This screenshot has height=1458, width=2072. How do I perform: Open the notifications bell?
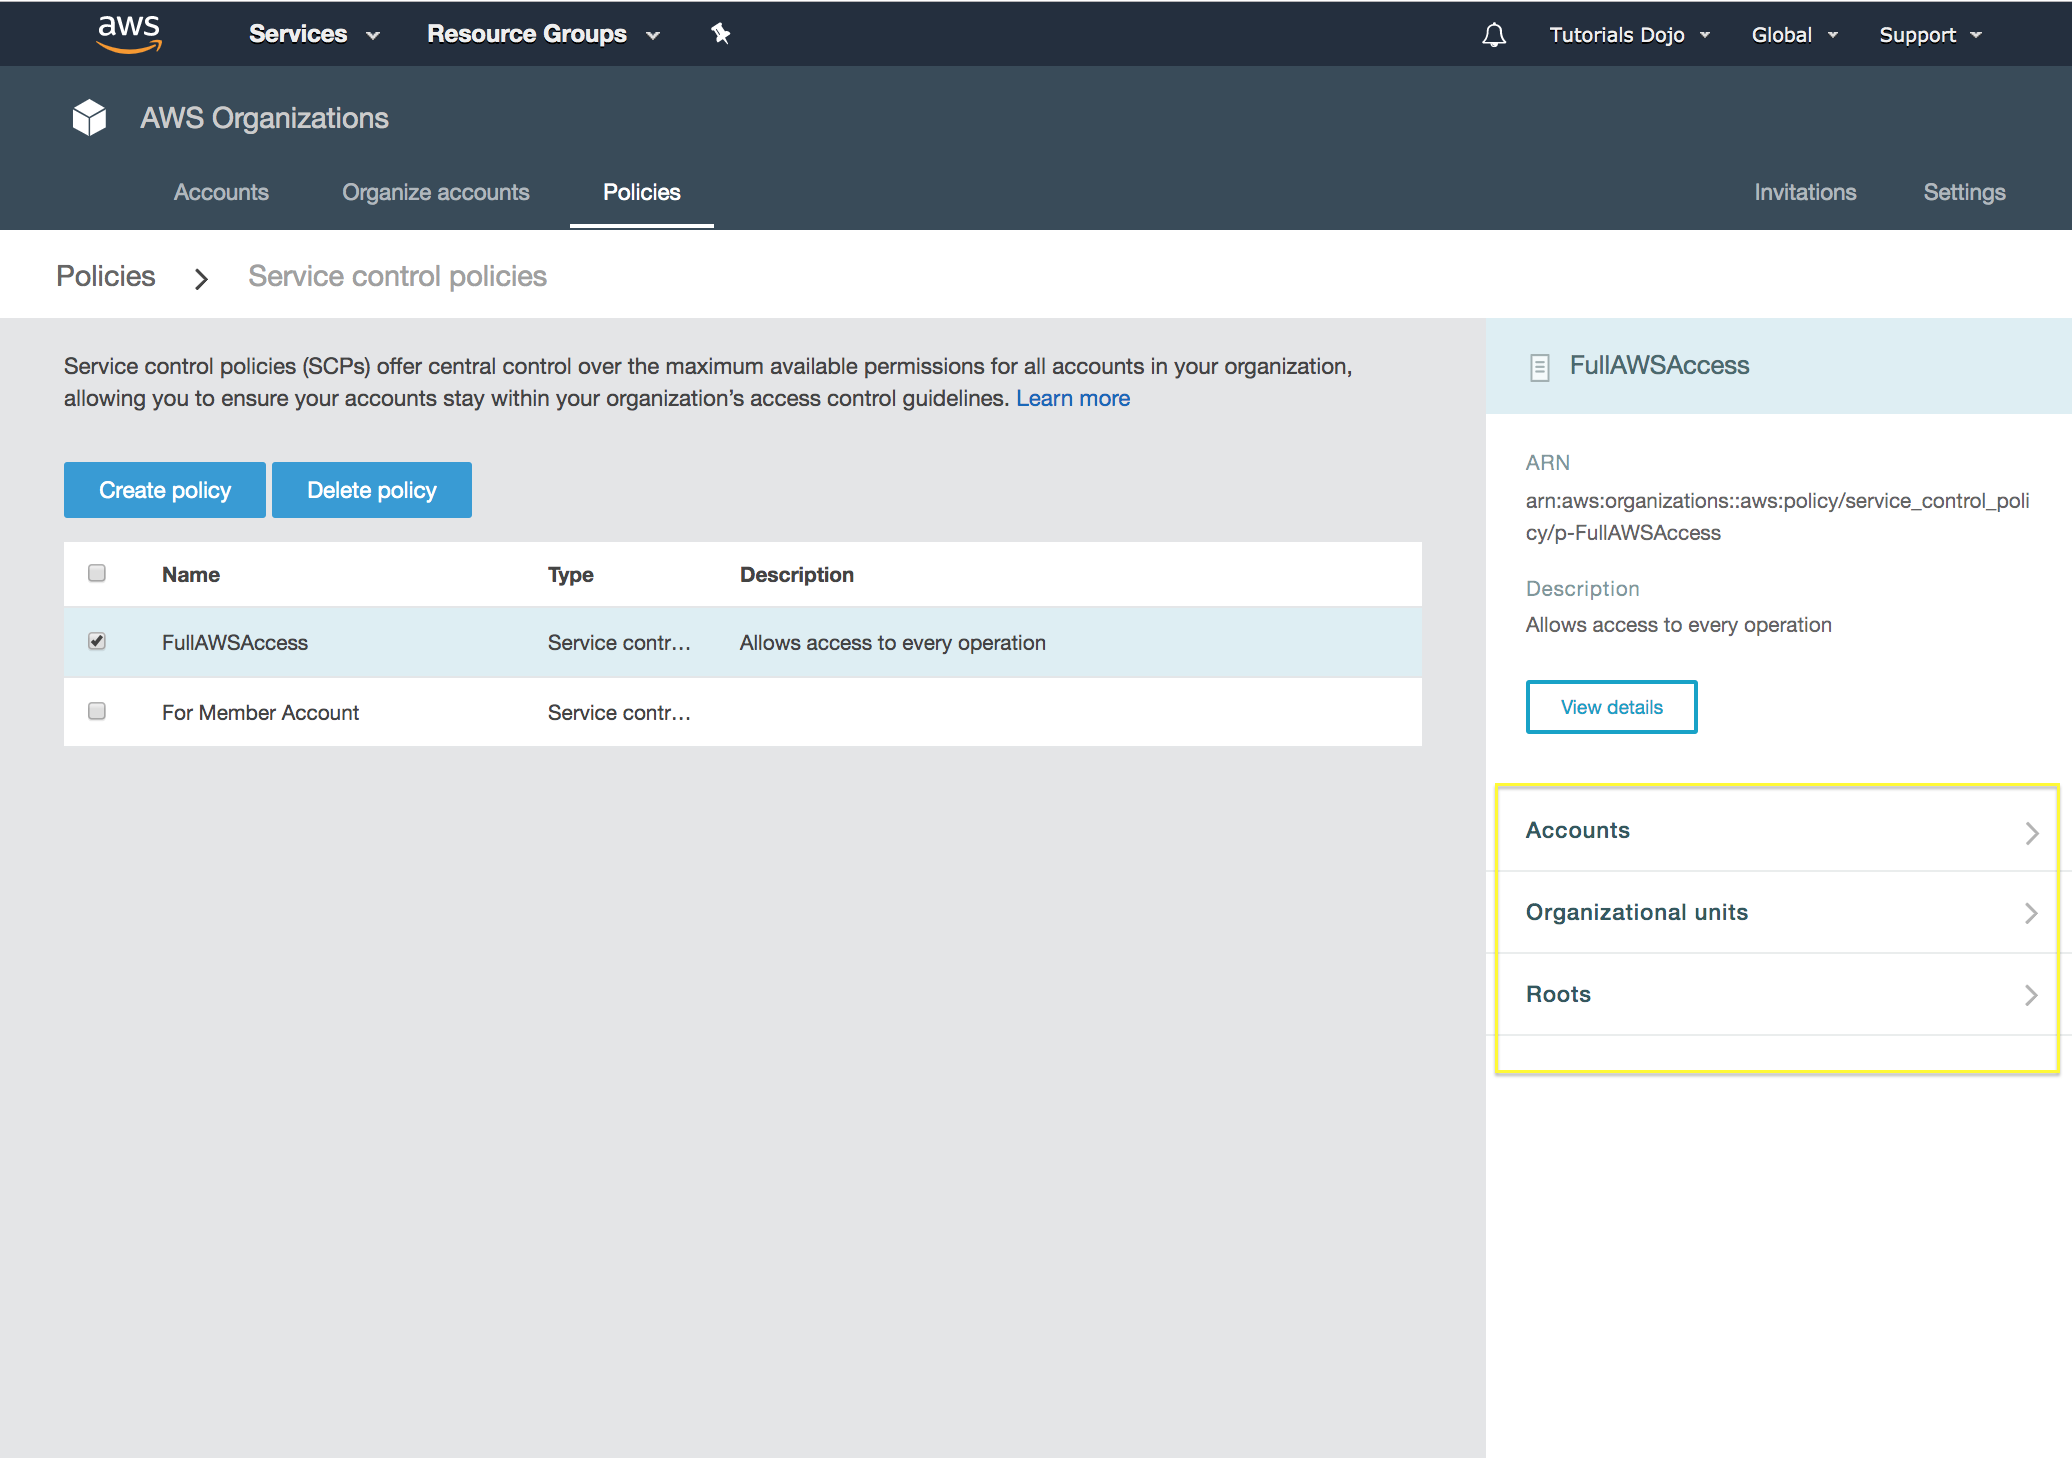point(1494,35)
